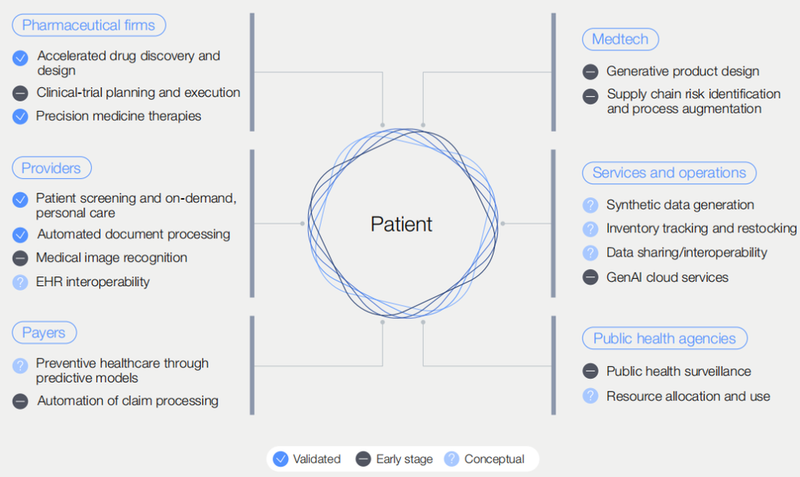Viewport: 800px width, 477px height.
Task: Click checkmark beside Patient screening and on-demand care
Action: [20, 200]
